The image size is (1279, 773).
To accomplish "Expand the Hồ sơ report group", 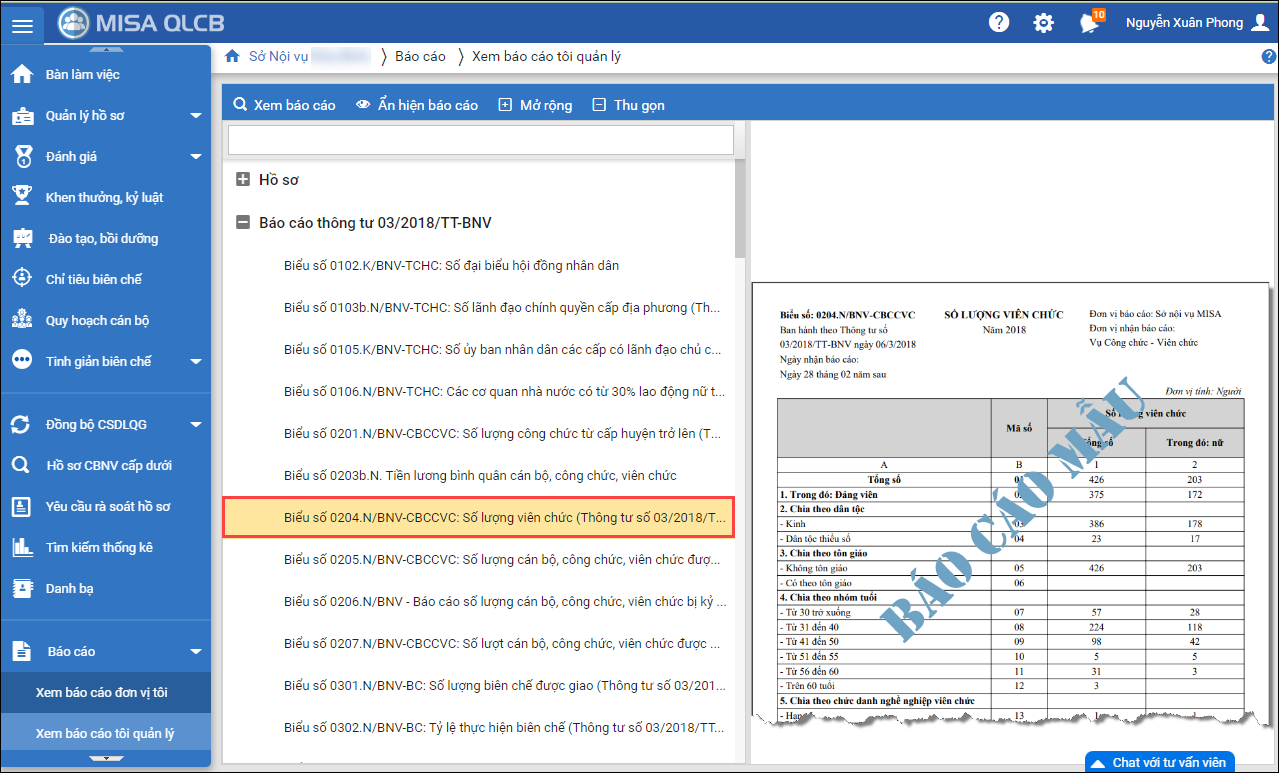I will click(243, 180).
